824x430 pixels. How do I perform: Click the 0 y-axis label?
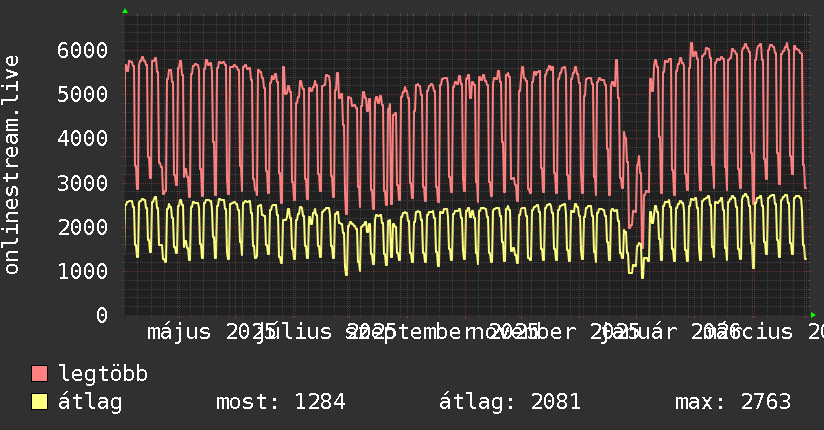102,315
